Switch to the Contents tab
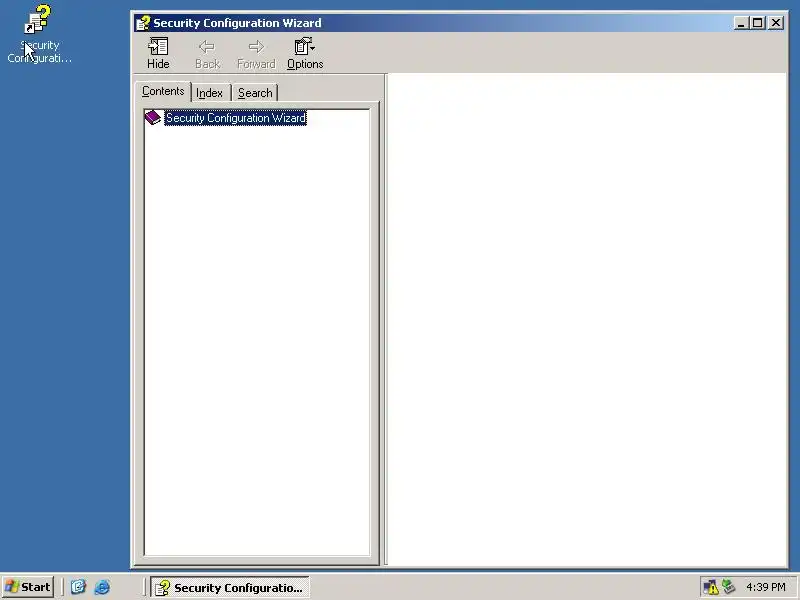Image resolution: width=800 pixels, height=600 pixels. [163, 91]
